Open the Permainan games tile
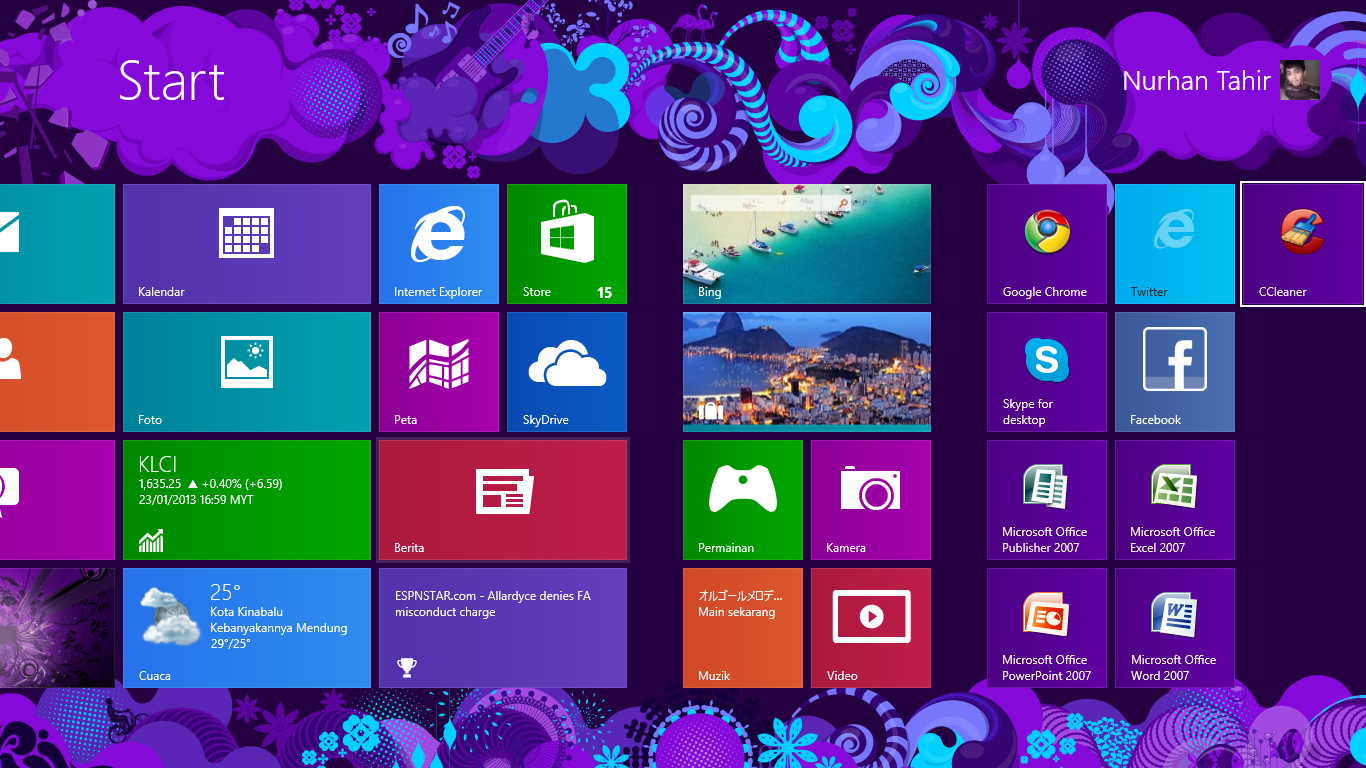 click(743, 500)
